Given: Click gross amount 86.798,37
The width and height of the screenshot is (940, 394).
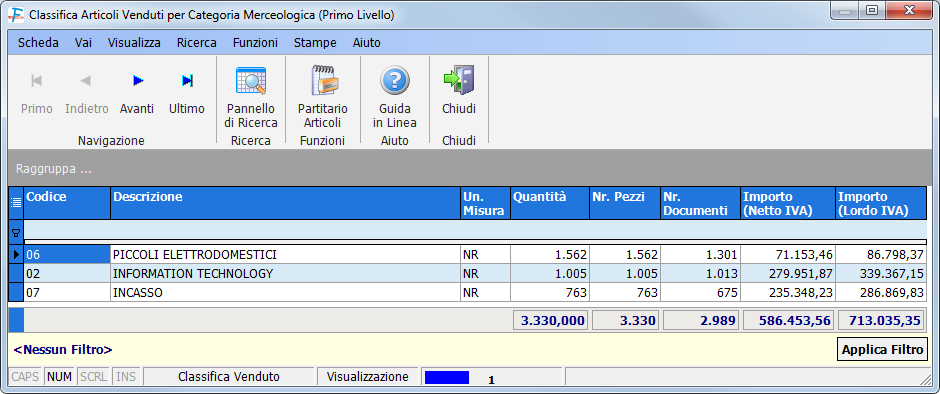Looking at the screenshot, I should tap(881, 255).
